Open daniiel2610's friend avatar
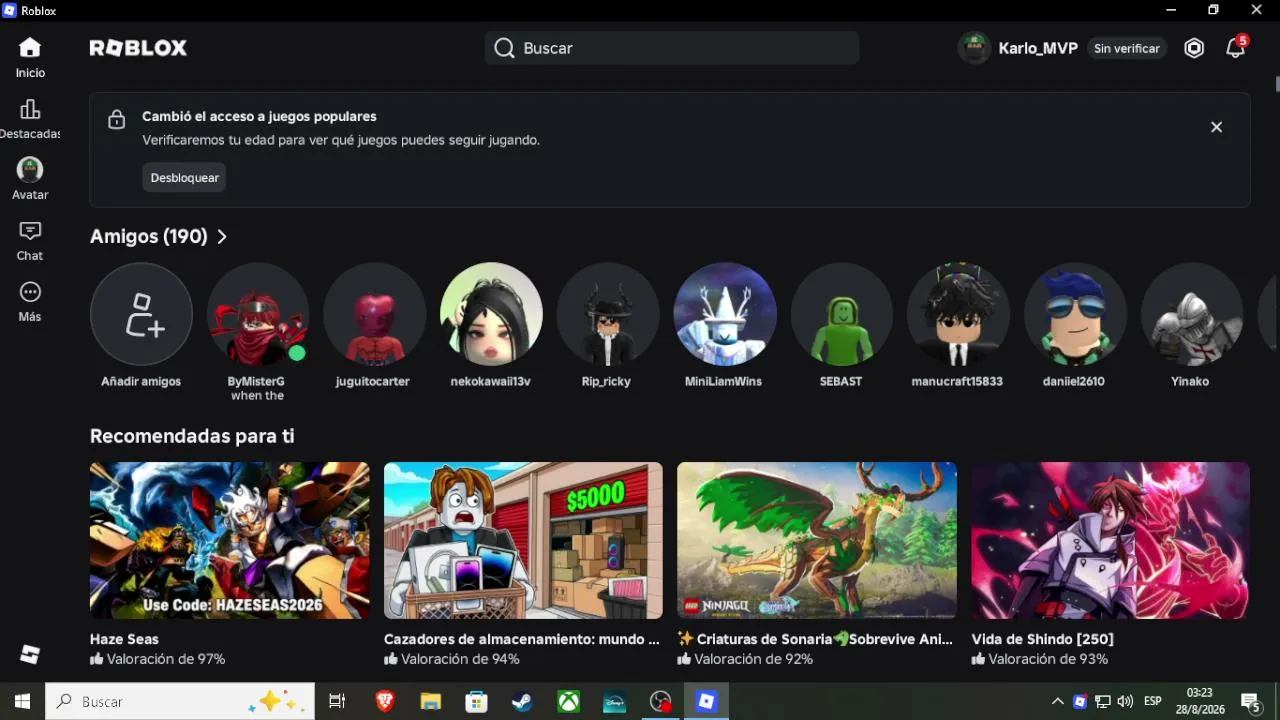 pos(1075,314)
